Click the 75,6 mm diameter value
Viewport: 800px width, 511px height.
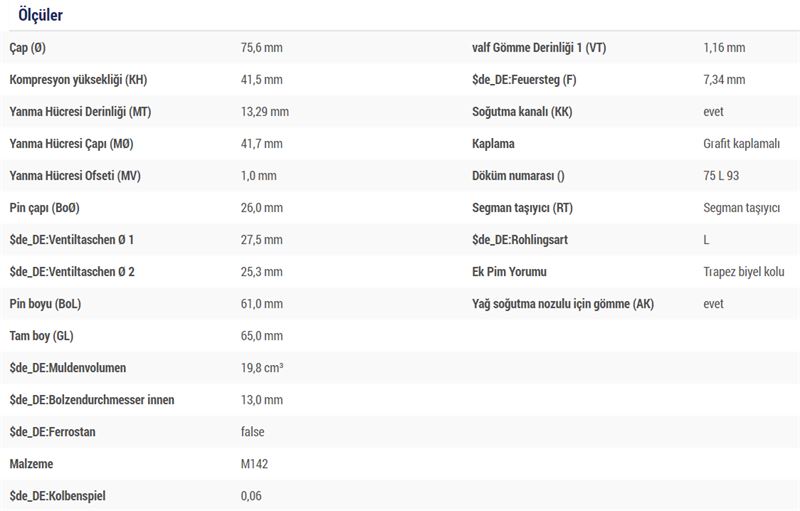pos(262,48)
